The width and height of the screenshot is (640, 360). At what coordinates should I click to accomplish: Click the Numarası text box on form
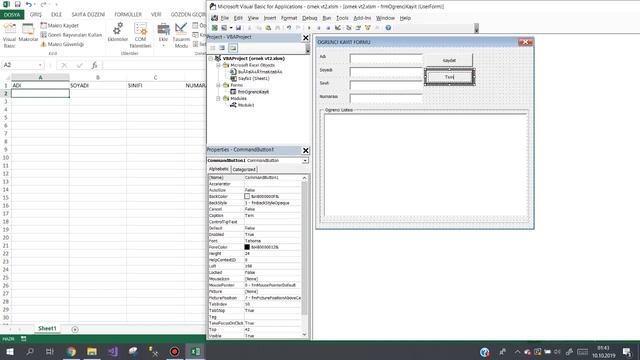(386, 98)
